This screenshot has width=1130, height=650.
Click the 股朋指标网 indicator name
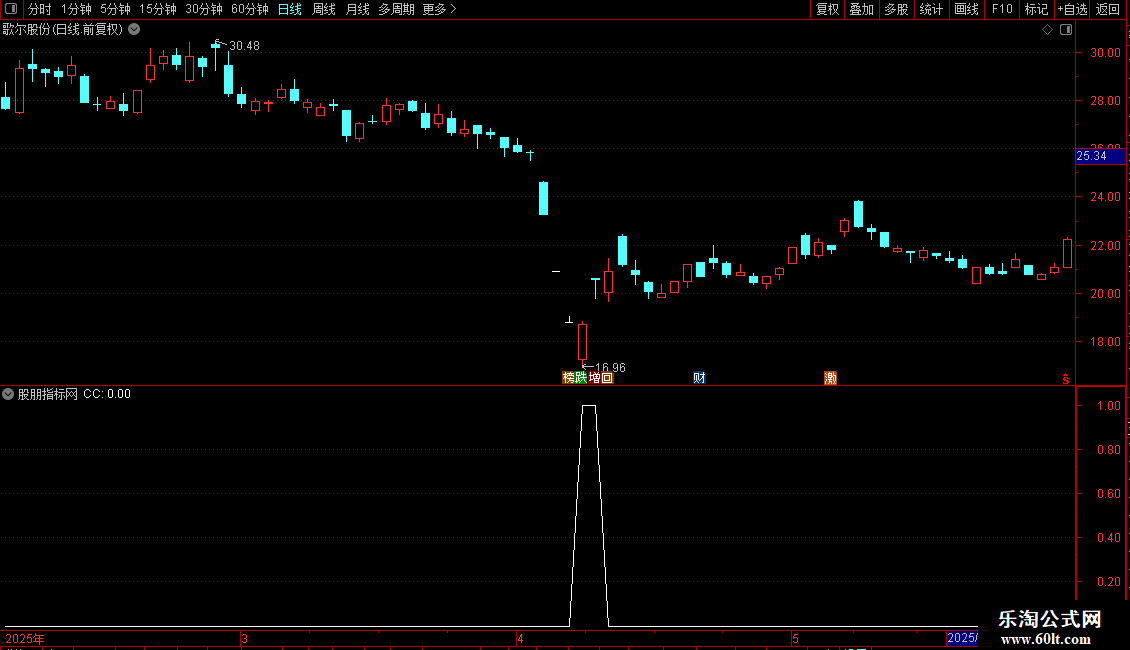click(48, 394)
